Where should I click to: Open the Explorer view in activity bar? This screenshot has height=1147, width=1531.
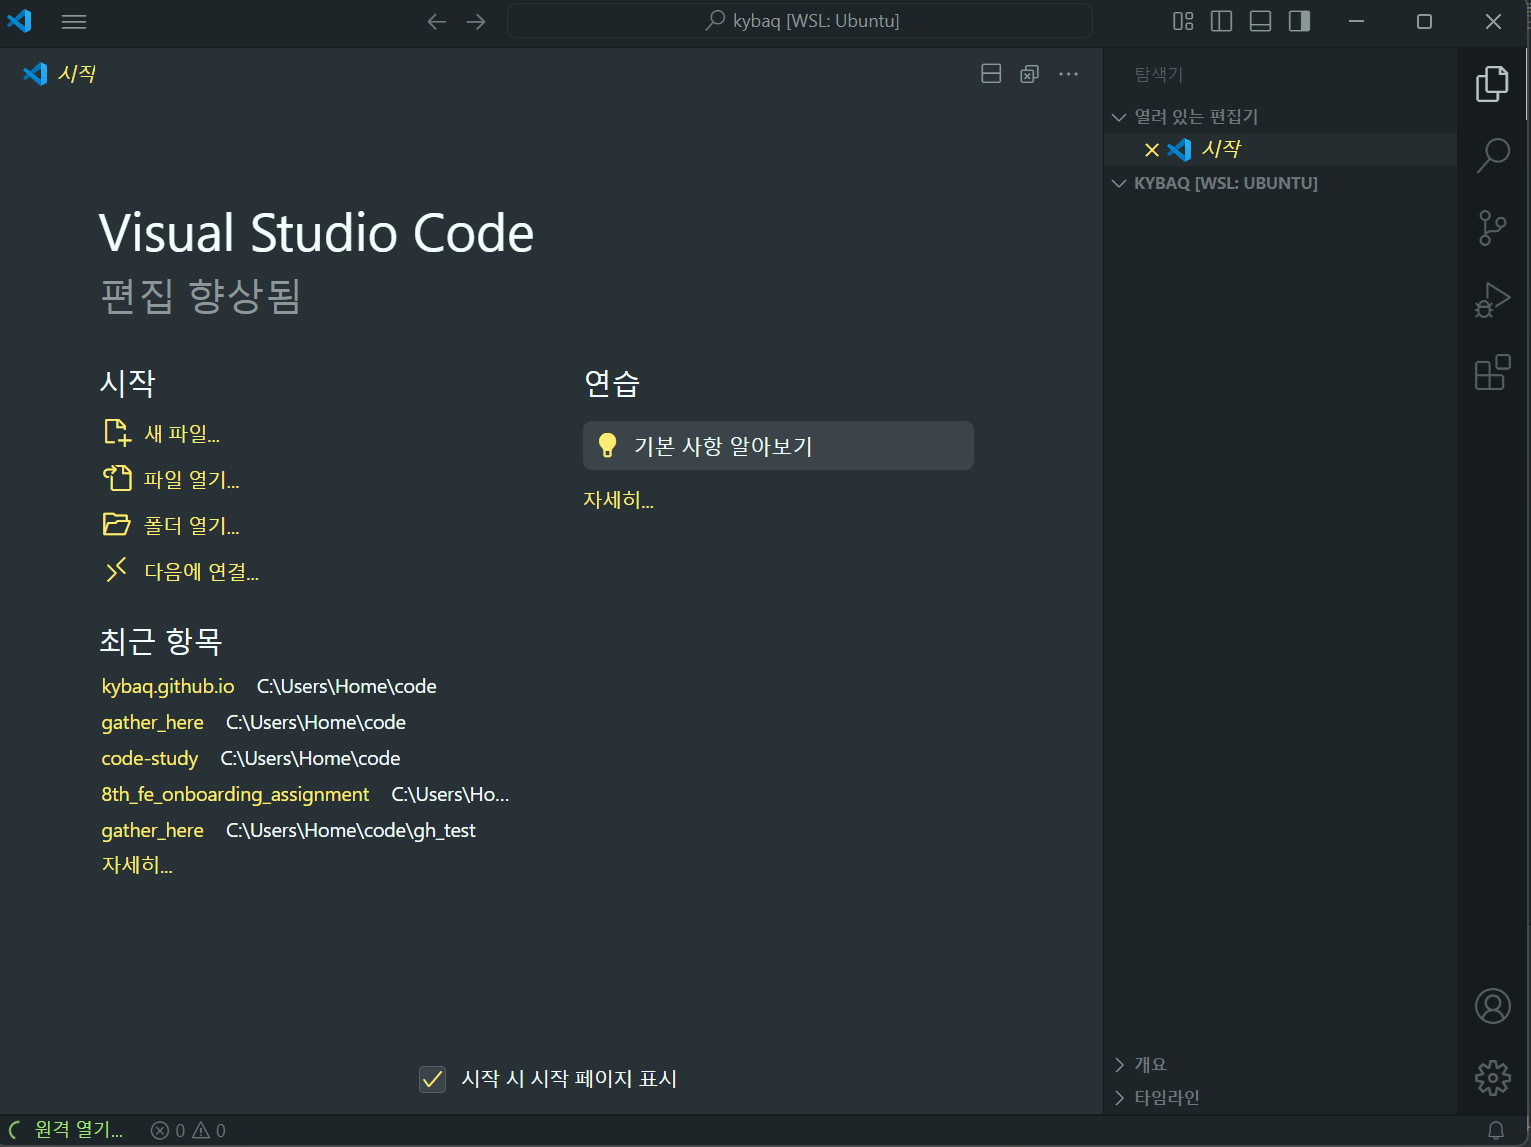coord(1492,84)
